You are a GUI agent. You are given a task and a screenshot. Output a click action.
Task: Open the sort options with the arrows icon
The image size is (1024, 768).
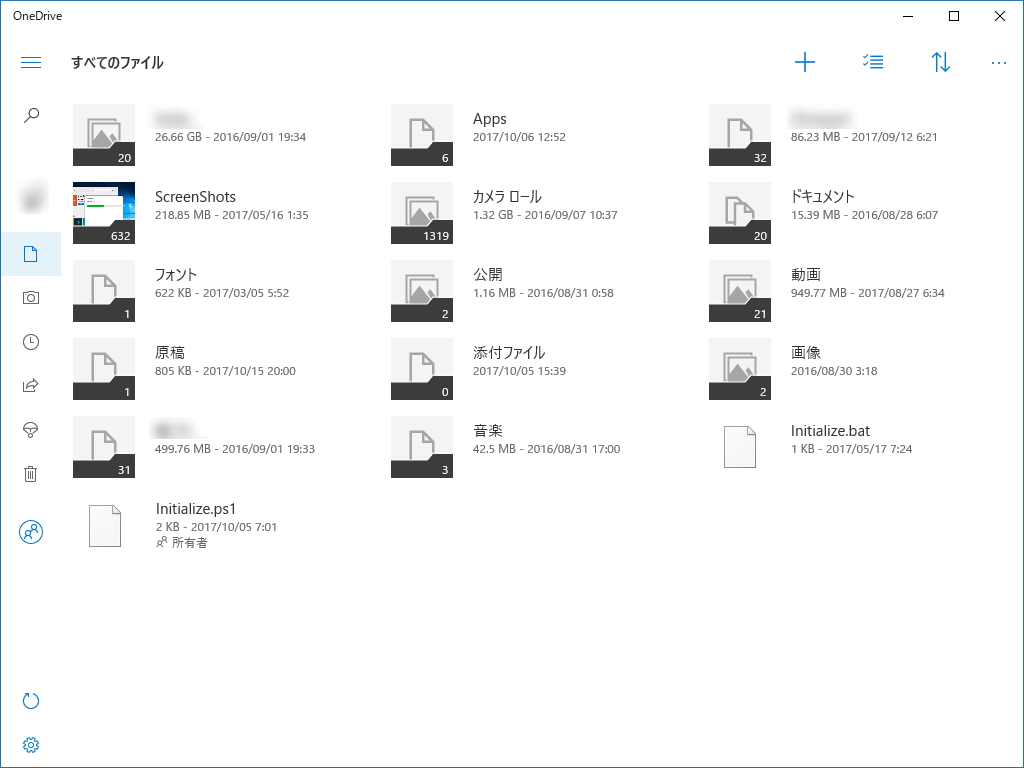(x=940, y=61)
